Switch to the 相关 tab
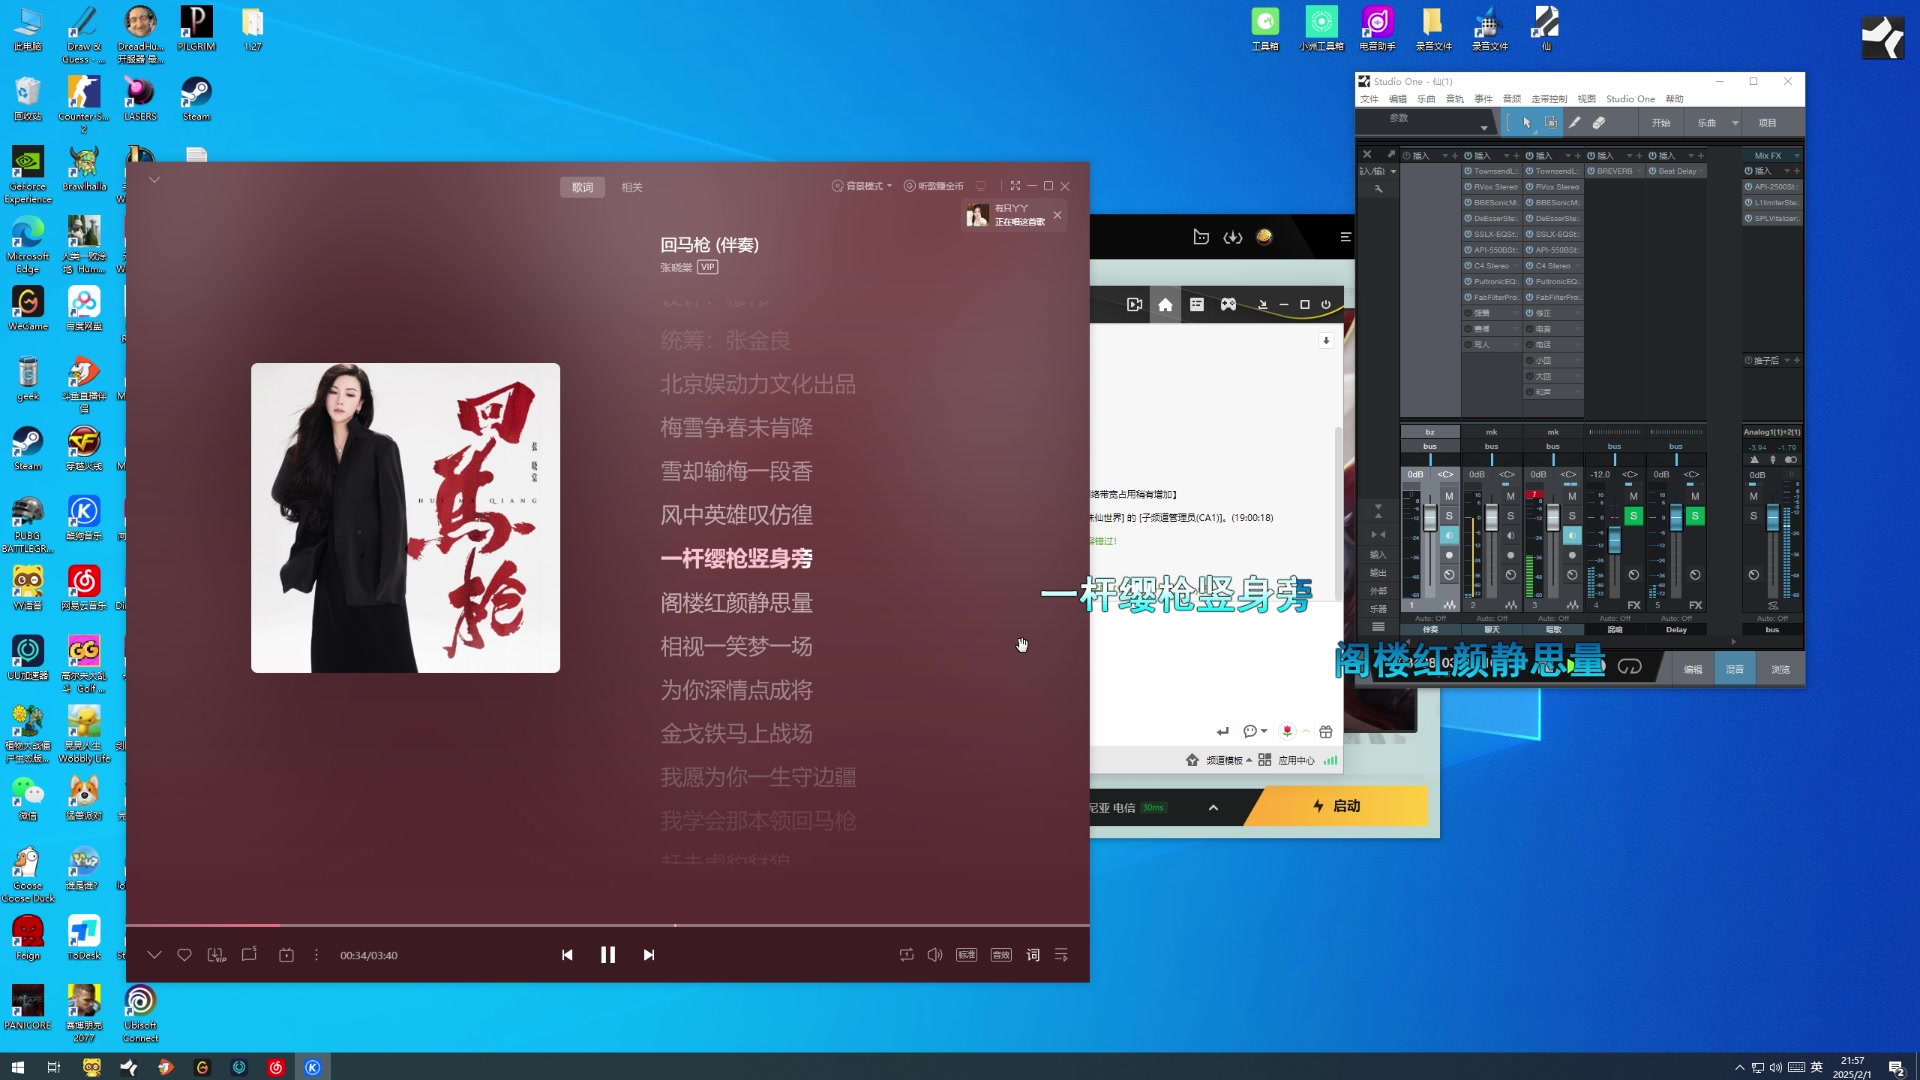Viewport: 1920px width, 1080px height. coord(632,187)
